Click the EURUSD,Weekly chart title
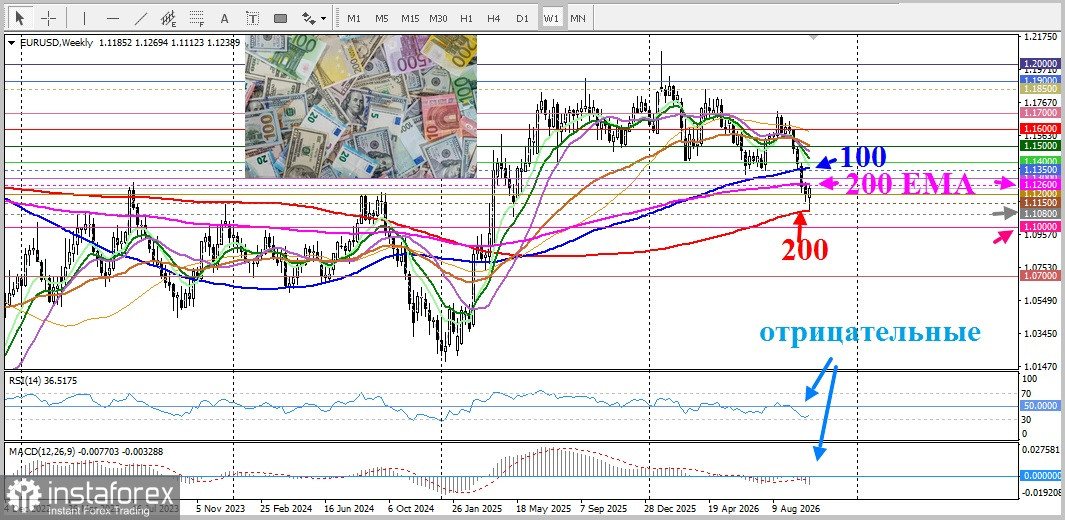The width and height of the screenshot is (1065, 520). click(x=56, y=42)
